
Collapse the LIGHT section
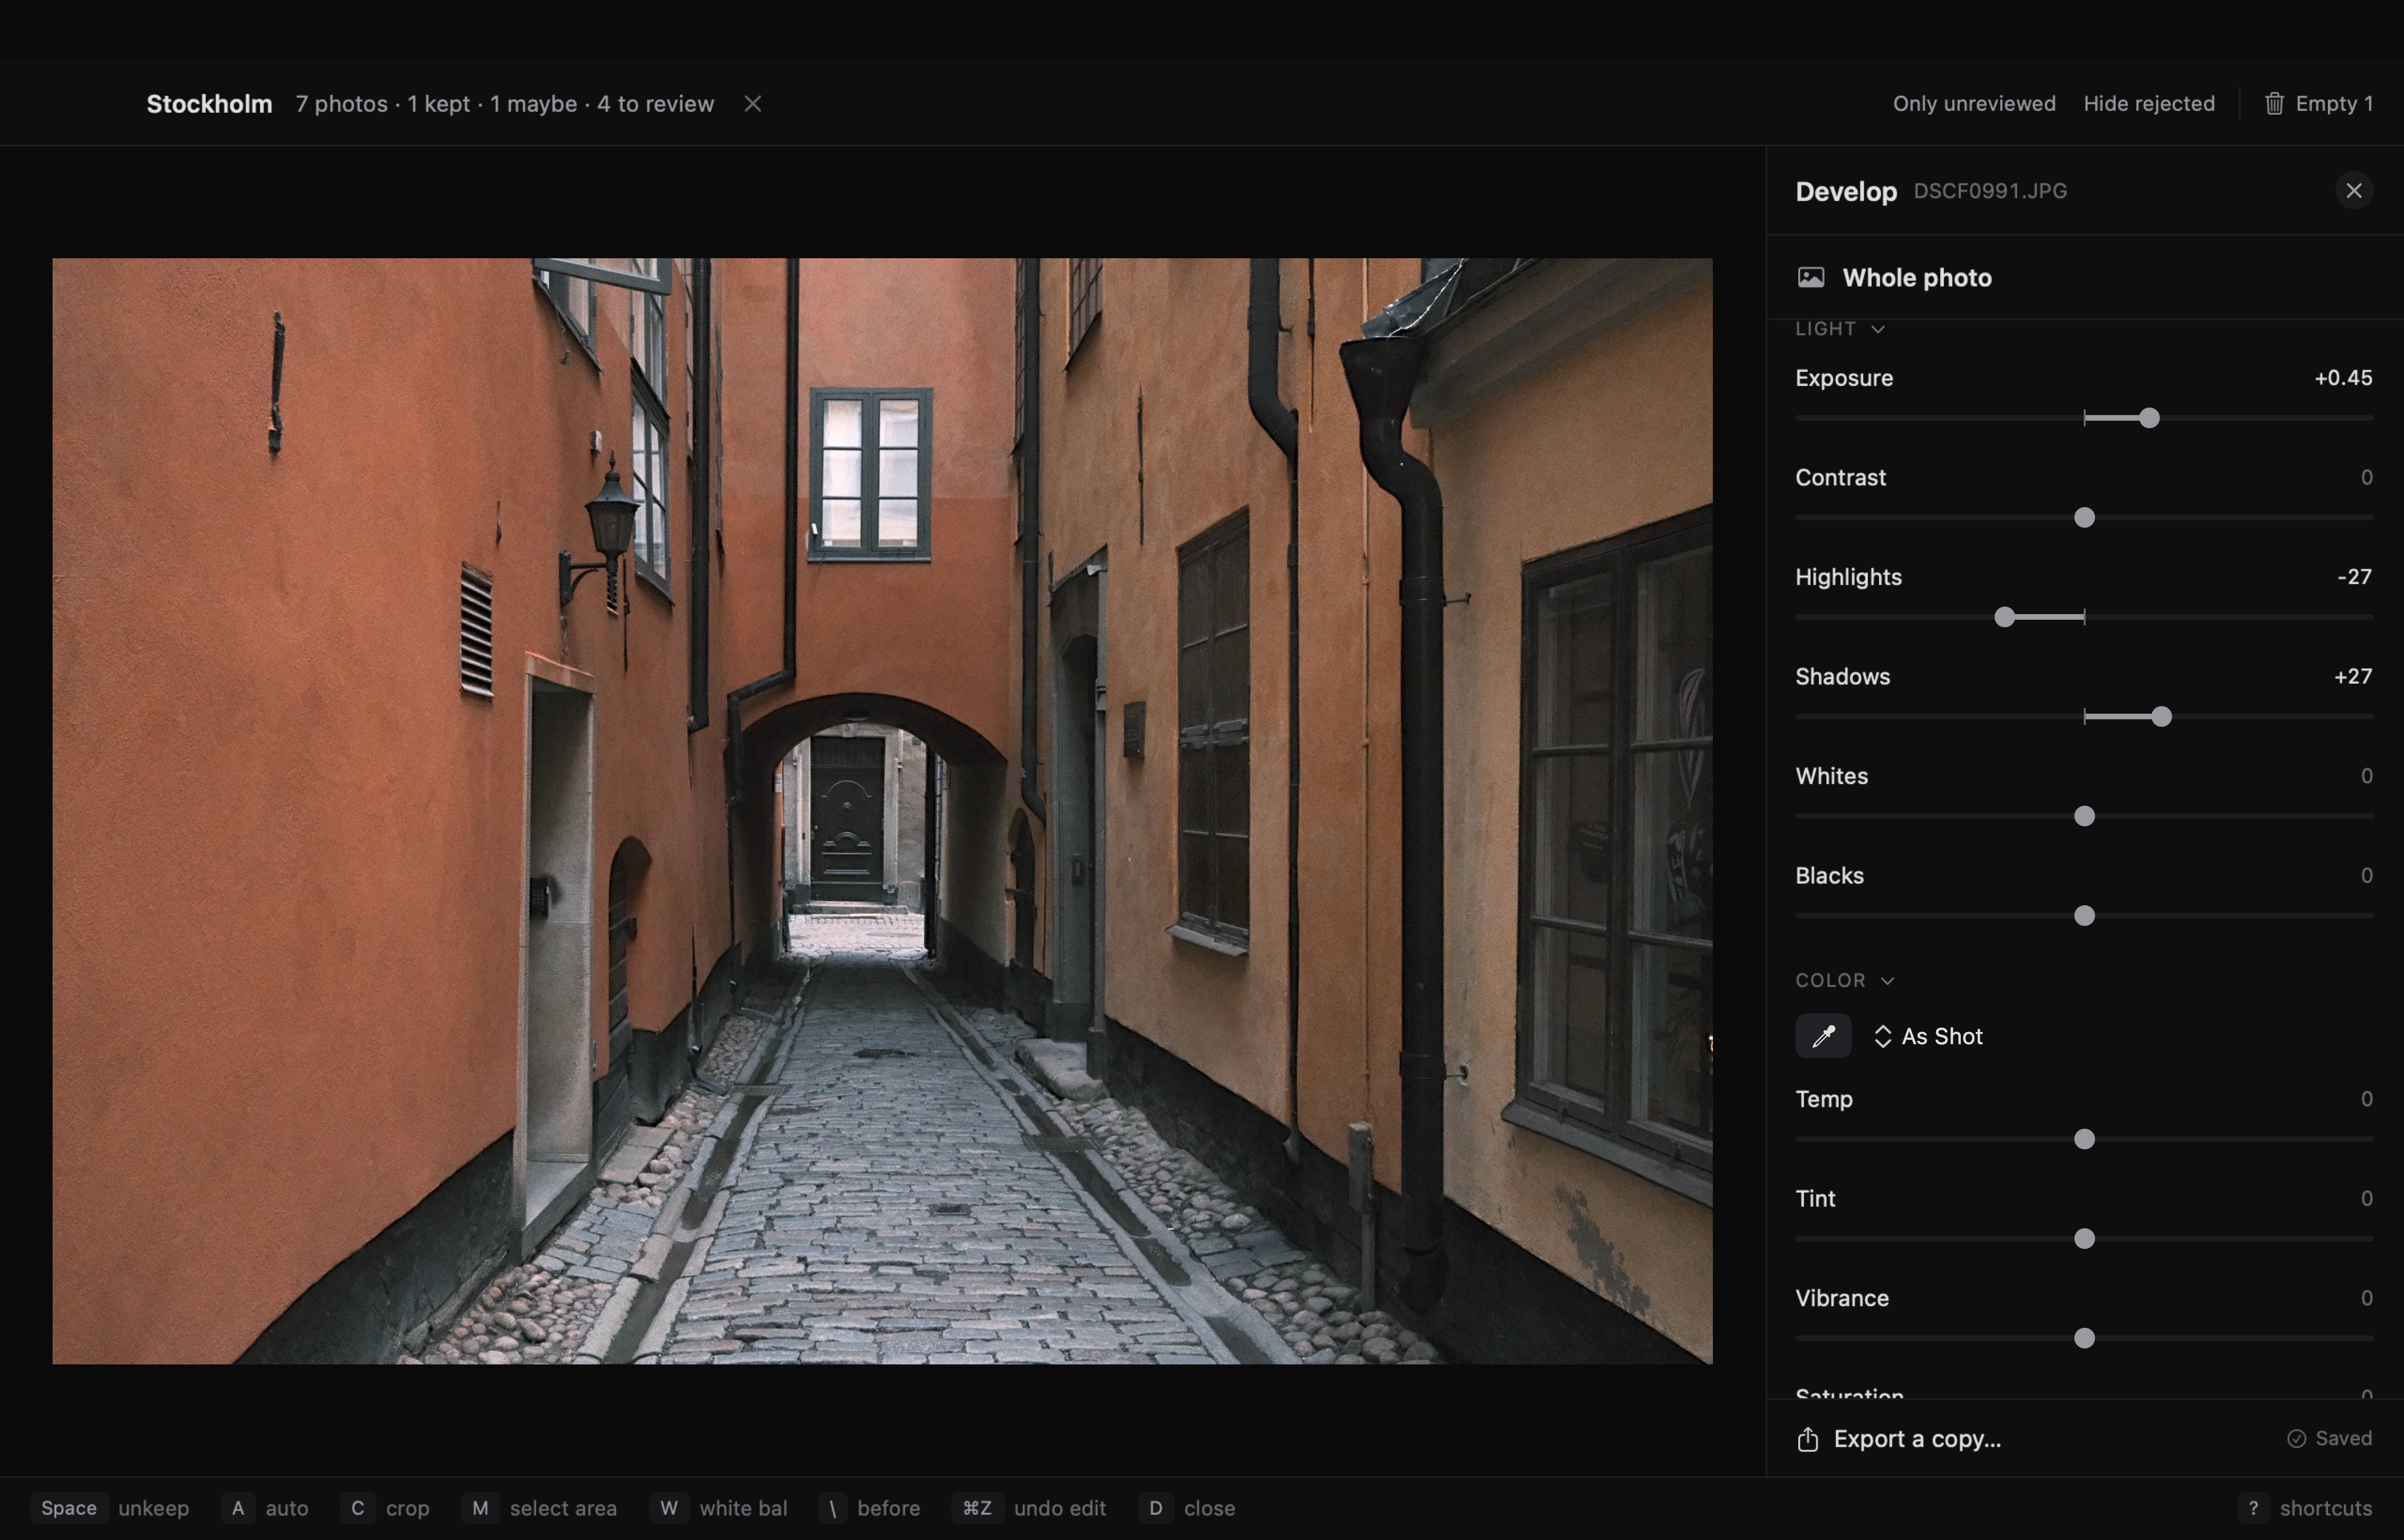(1840, 329)
